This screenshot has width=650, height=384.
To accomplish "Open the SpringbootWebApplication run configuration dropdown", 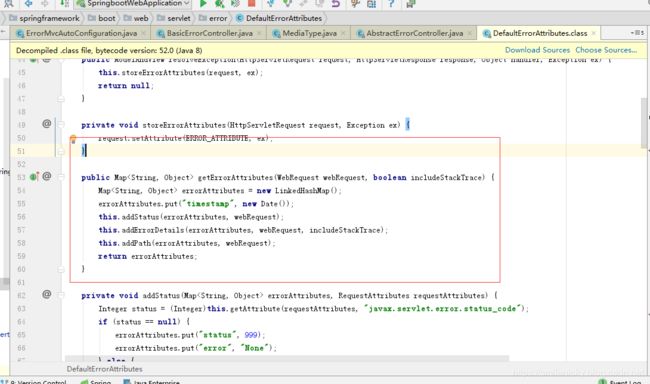I will [x=133, y=4].
